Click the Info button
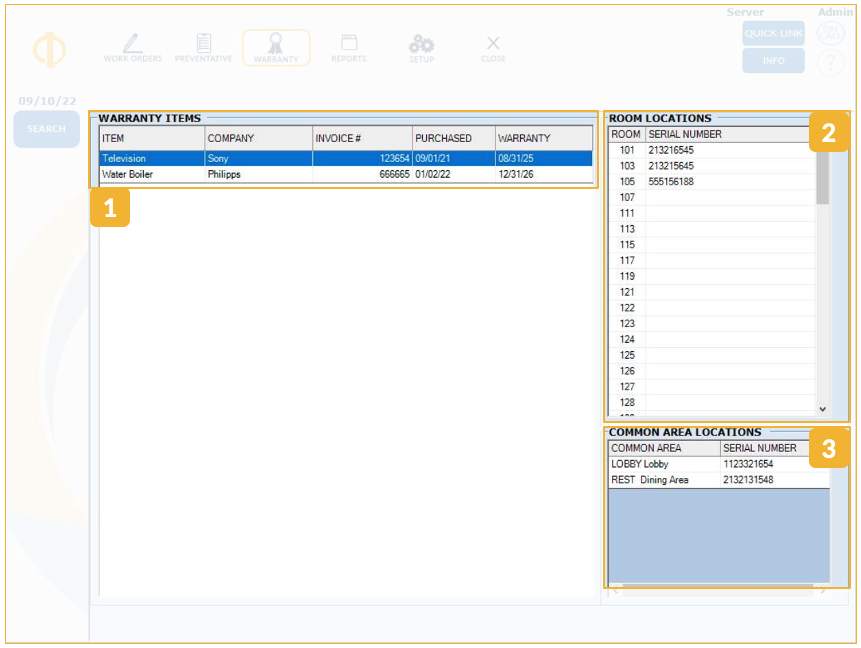The width and height of the screenshot is (861, 648). click(773, 61)
